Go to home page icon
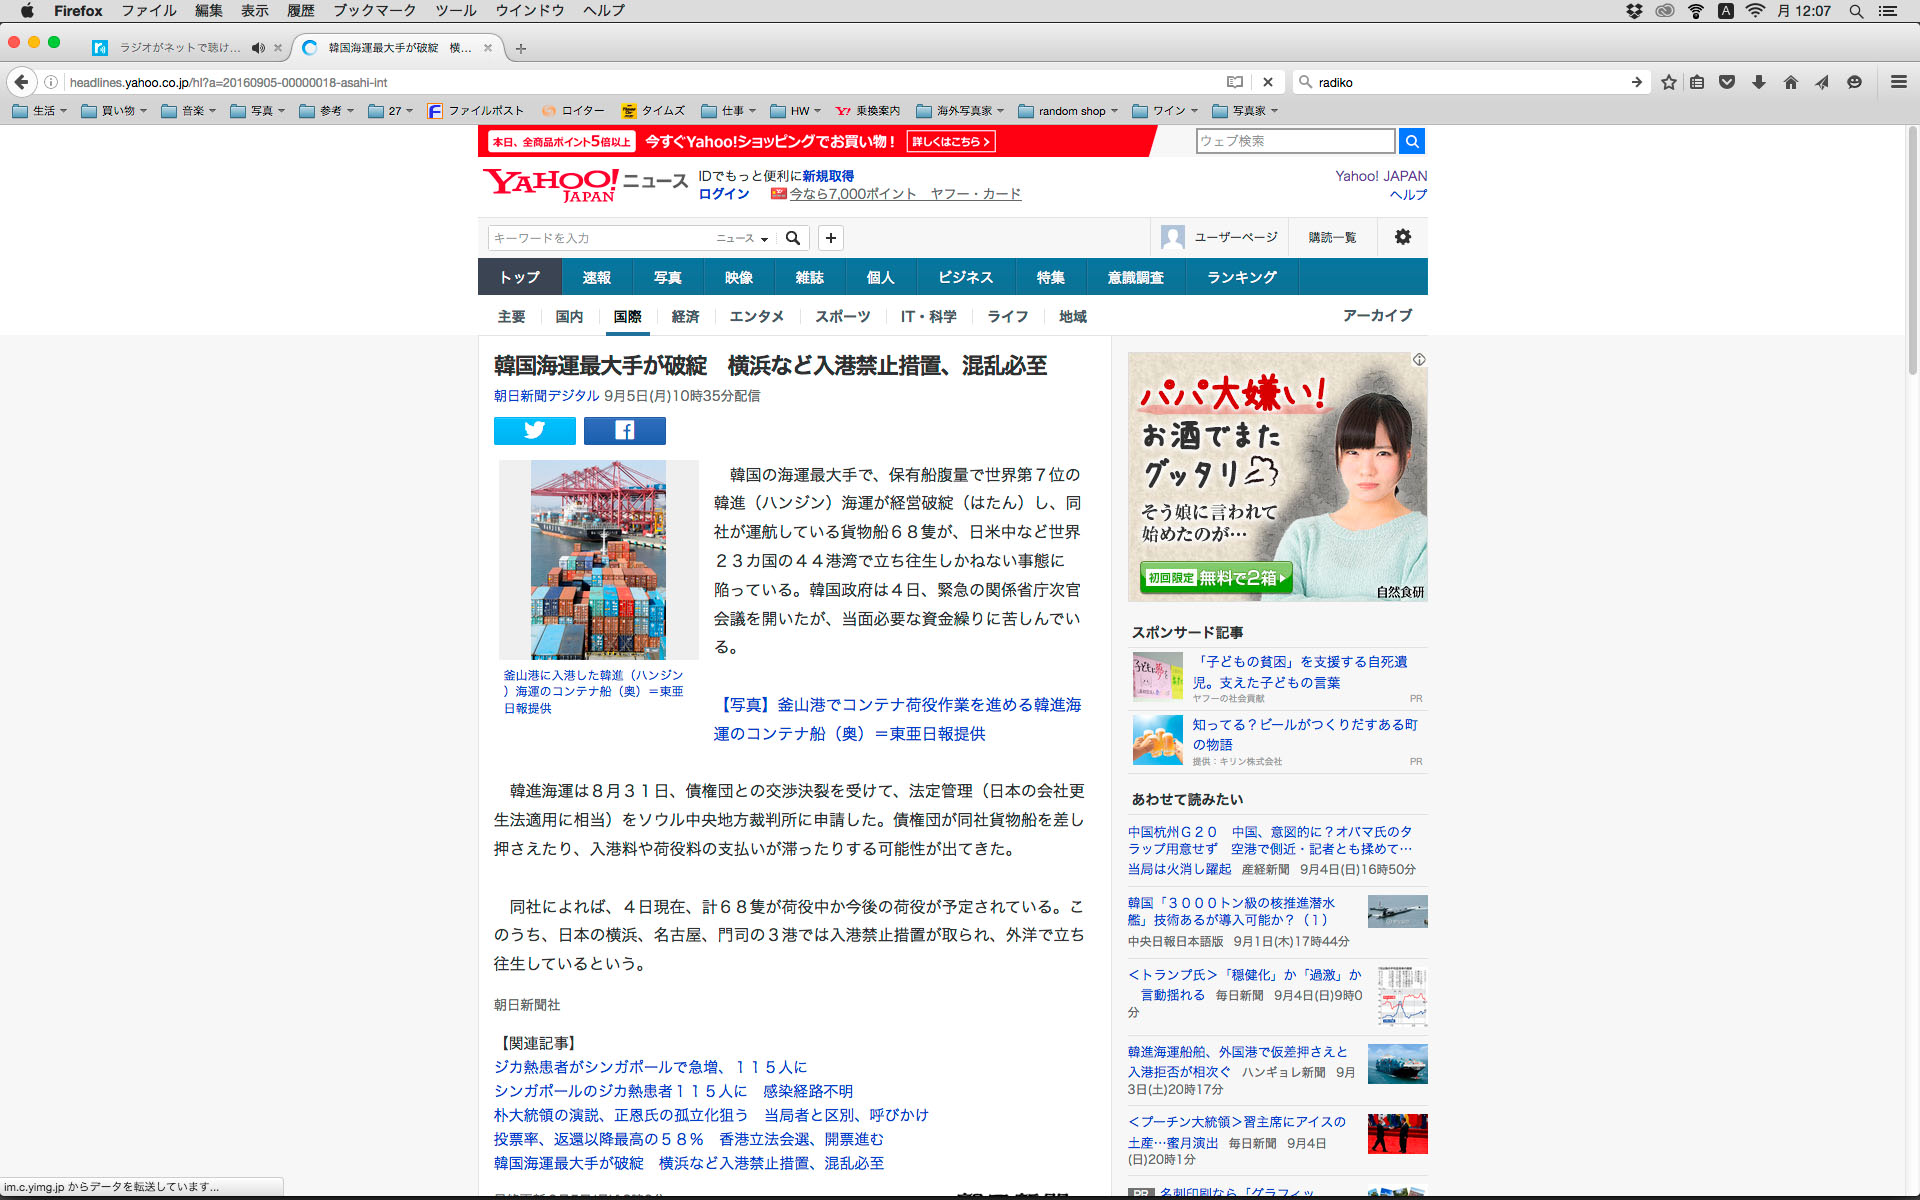The height and width of the screenshot is (1200, 1920). coord(1790,83)
